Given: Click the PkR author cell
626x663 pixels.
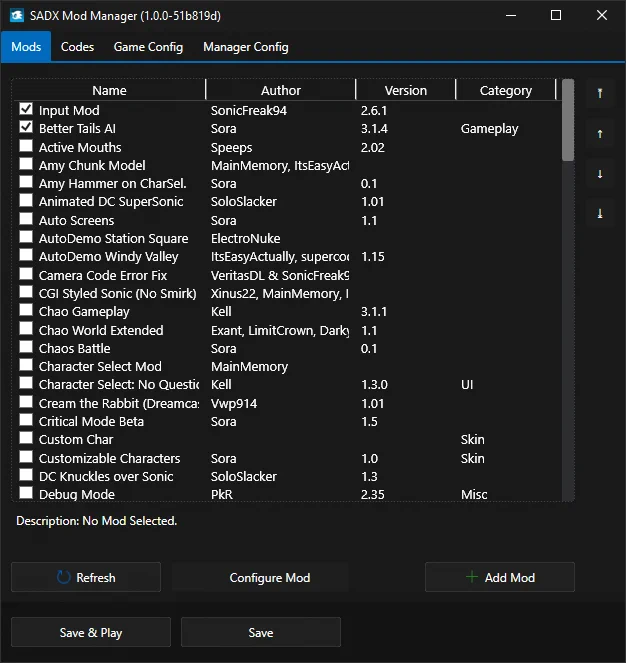Looking at the screenshot, I should 222,494.
